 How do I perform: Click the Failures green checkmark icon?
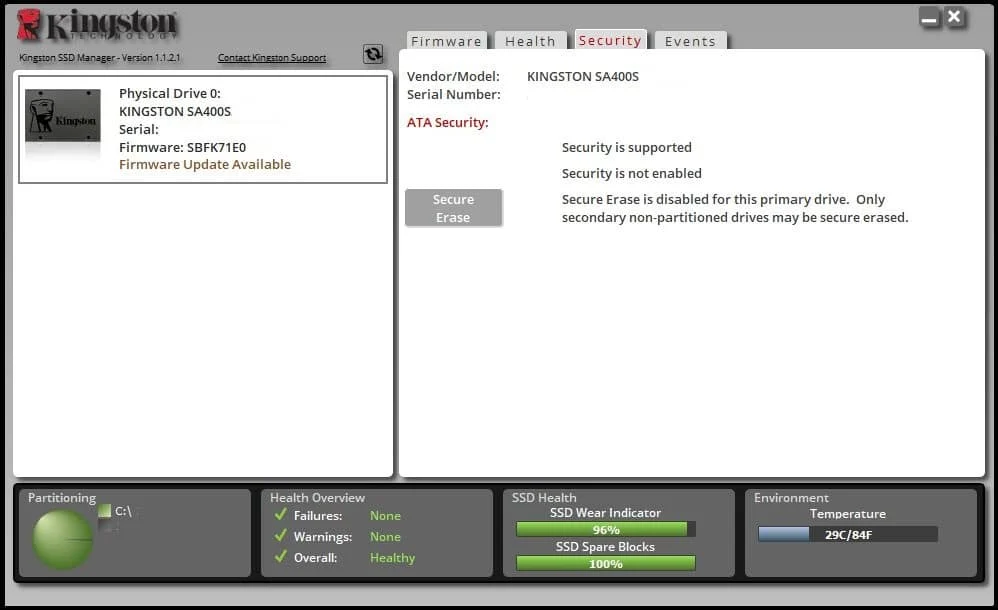281,515
